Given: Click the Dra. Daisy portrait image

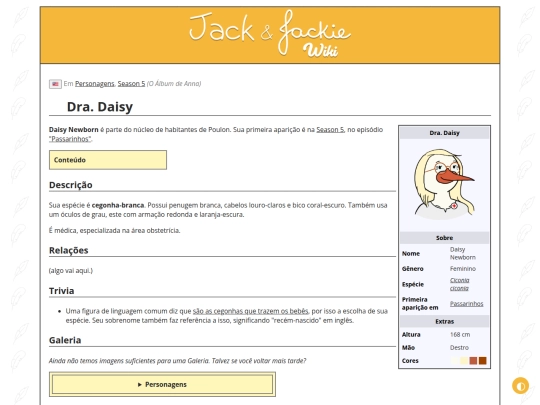Looking at the screenshot, I should (x=444, y=184).
